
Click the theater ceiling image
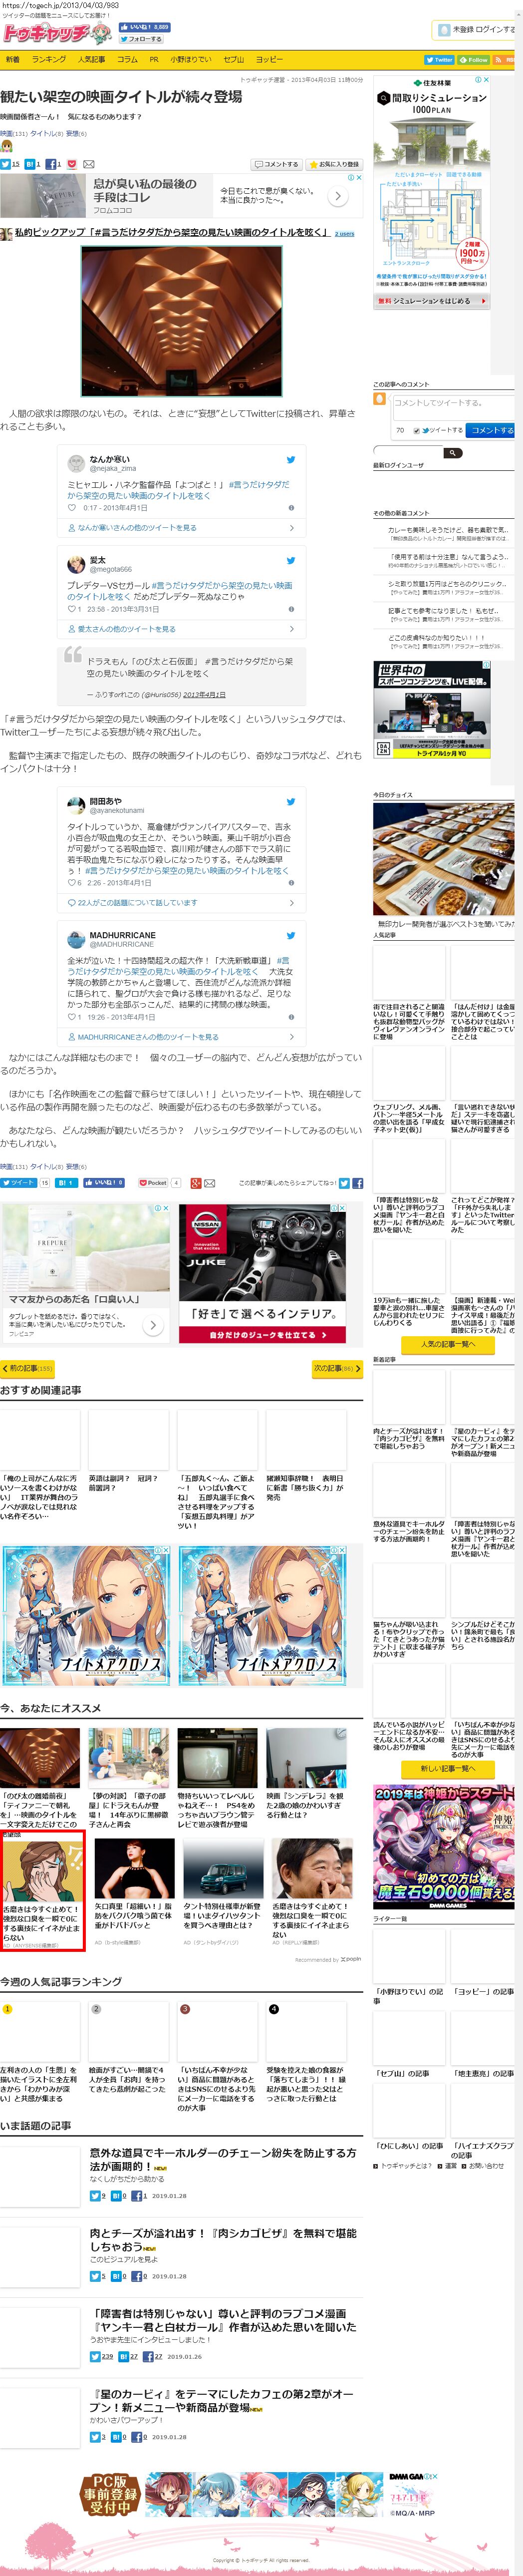182,321
